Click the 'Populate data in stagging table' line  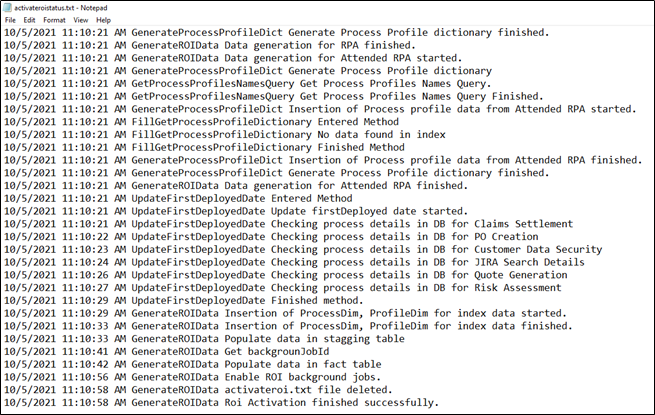point(204,339)
